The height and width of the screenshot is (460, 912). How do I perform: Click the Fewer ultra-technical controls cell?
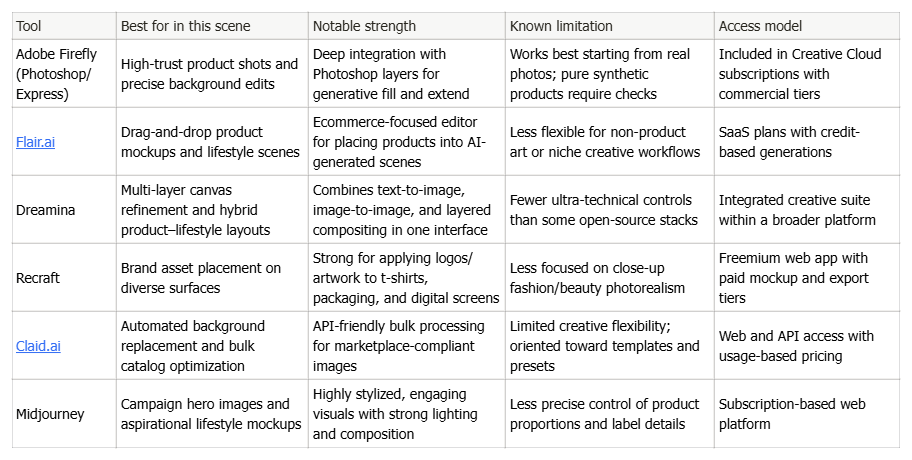click(x=610, y=210)
